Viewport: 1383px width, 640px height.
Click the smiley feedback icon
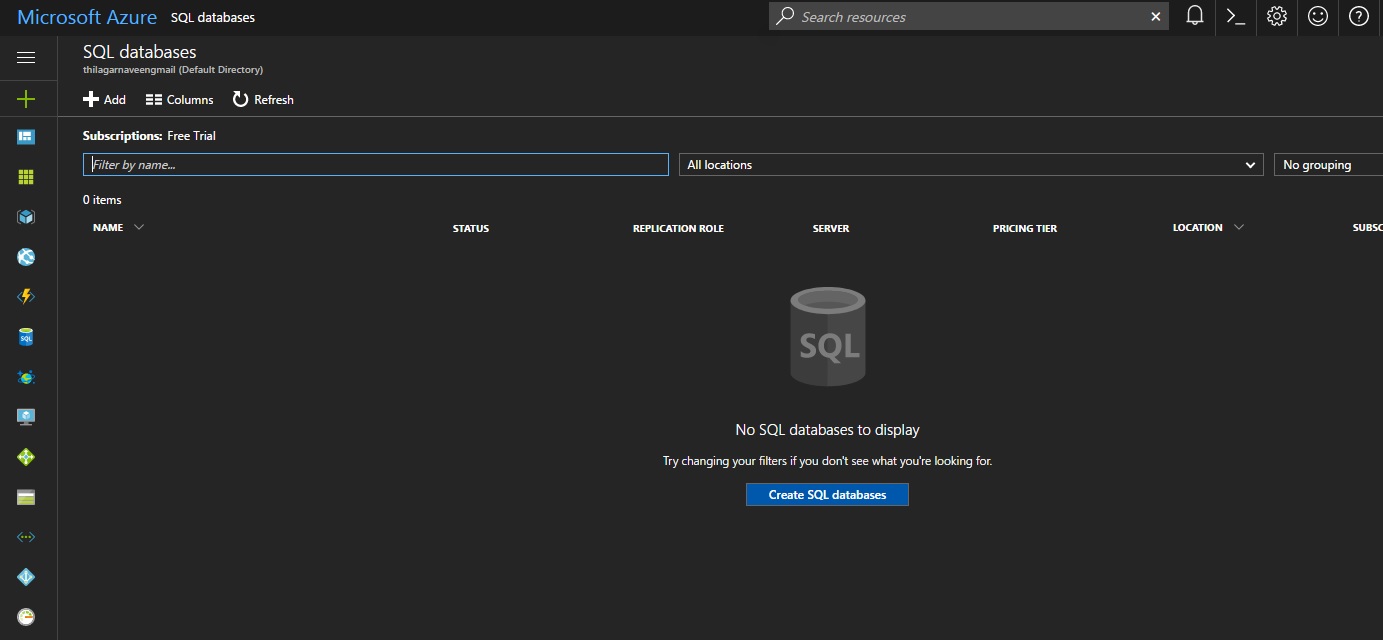1317,17
